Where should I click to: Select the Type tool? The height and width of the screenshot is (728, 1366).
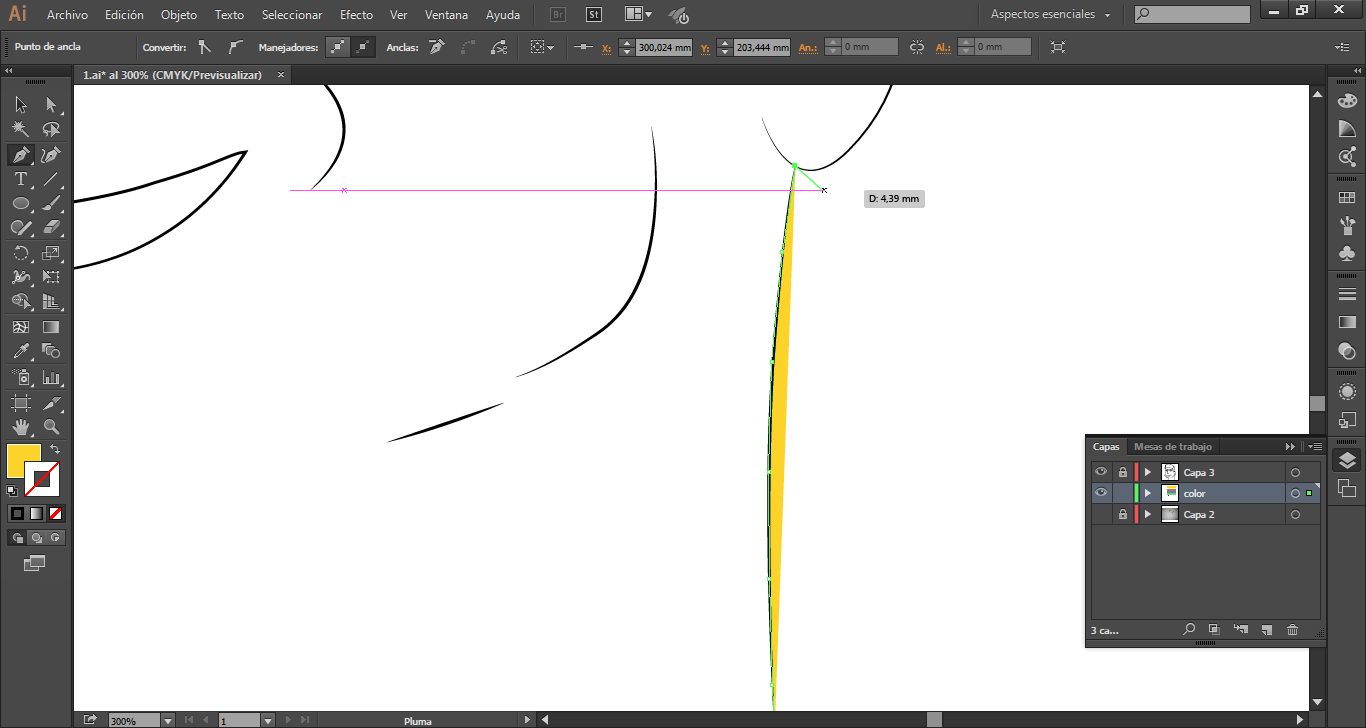click(x=20, y=180)
